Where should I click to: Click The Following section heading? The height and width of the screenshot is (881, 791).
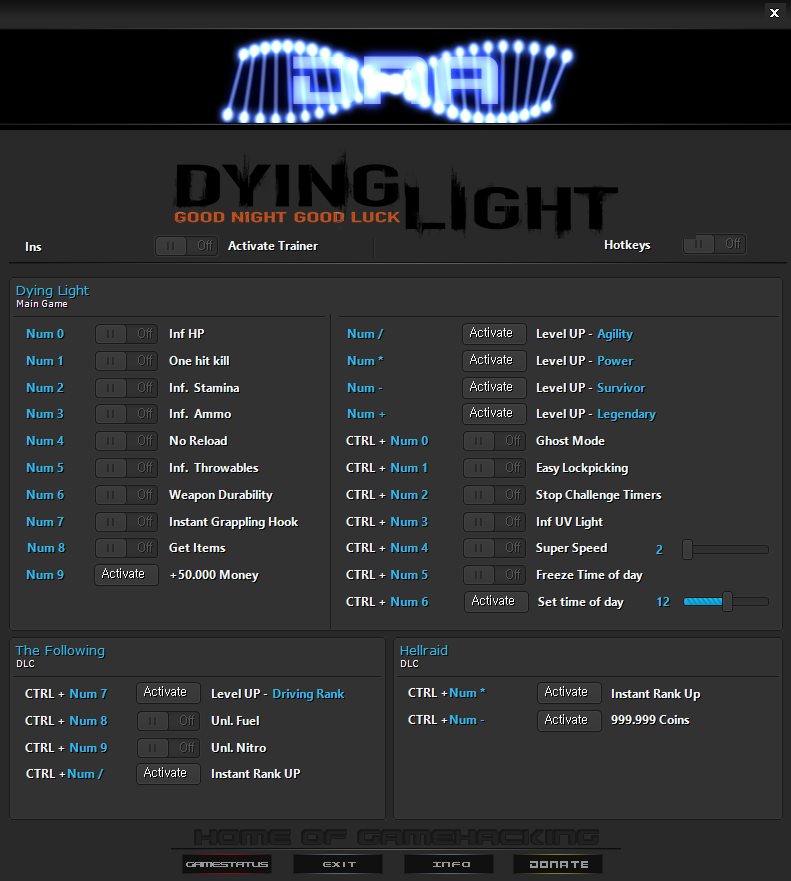(x=60, y=651)
